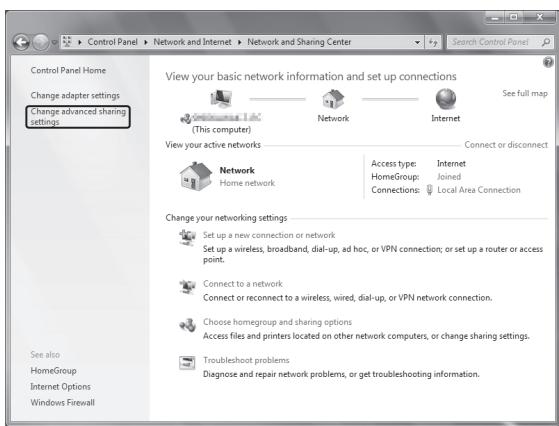Click the 'Access type:' label
559x426 pixels.
click(394, 164)
